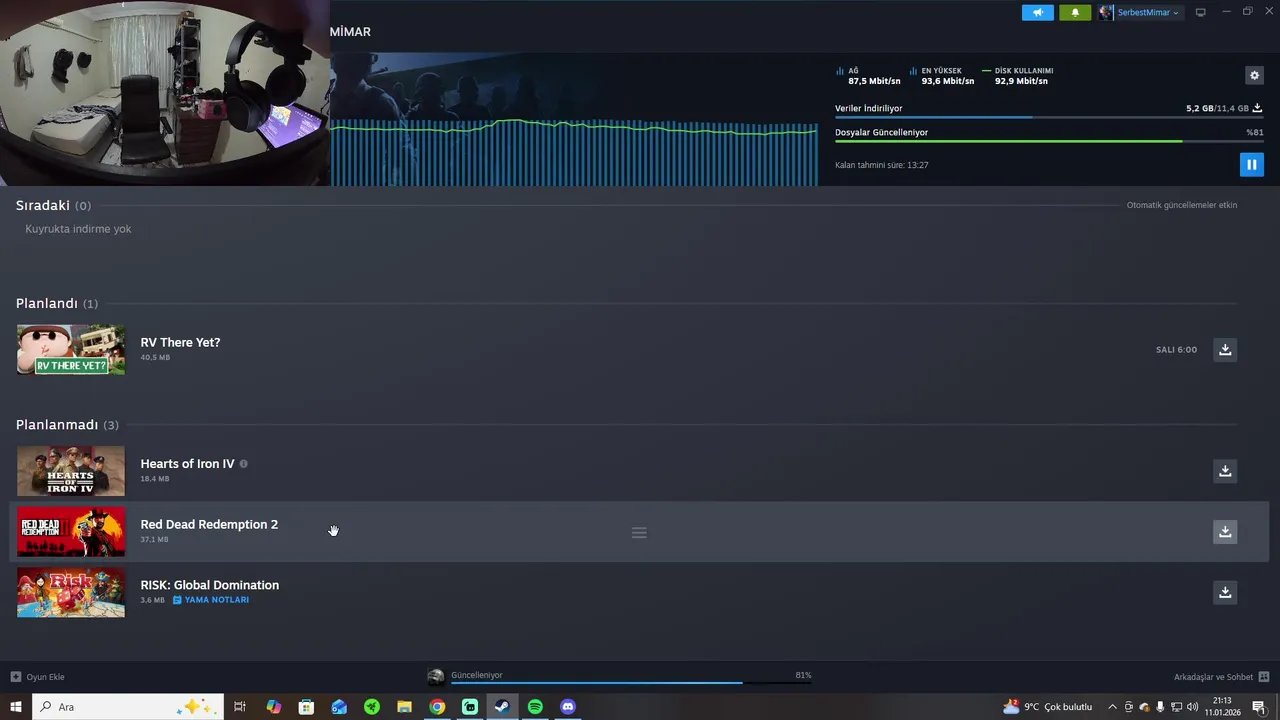This screenshot has width=1280, height=720.
Task: Open the Windows notification center icon
Action: click(1259, 707)
